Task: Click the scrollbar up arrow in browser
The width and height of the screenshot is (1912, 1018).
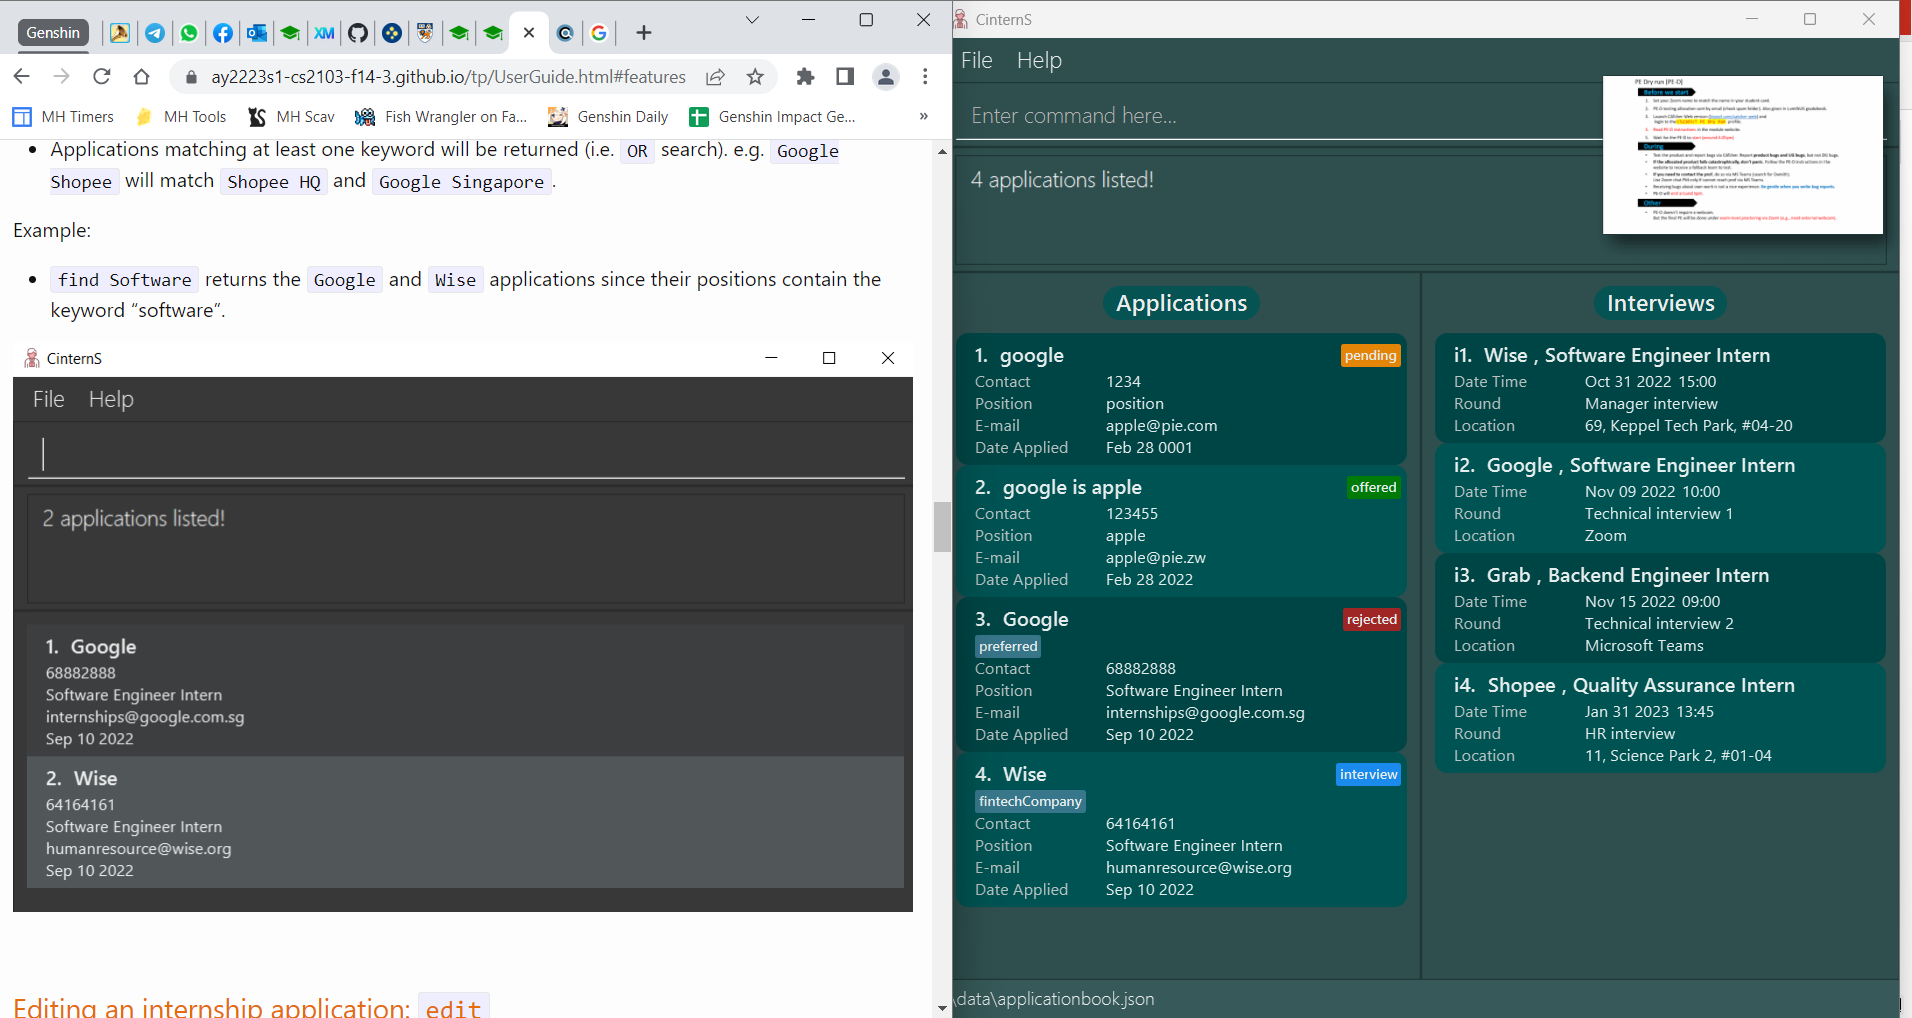Action: pyautogui.click(x=942, y=152)
